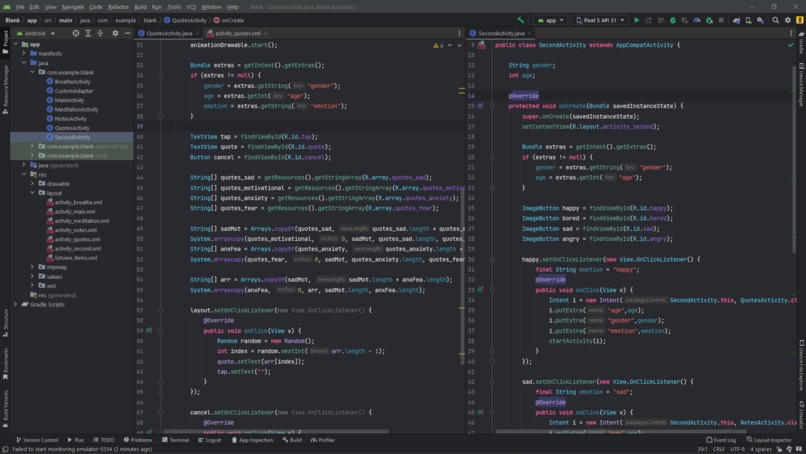
Task: Open the Android project view dropdown
Action: [x=36, y=33]
